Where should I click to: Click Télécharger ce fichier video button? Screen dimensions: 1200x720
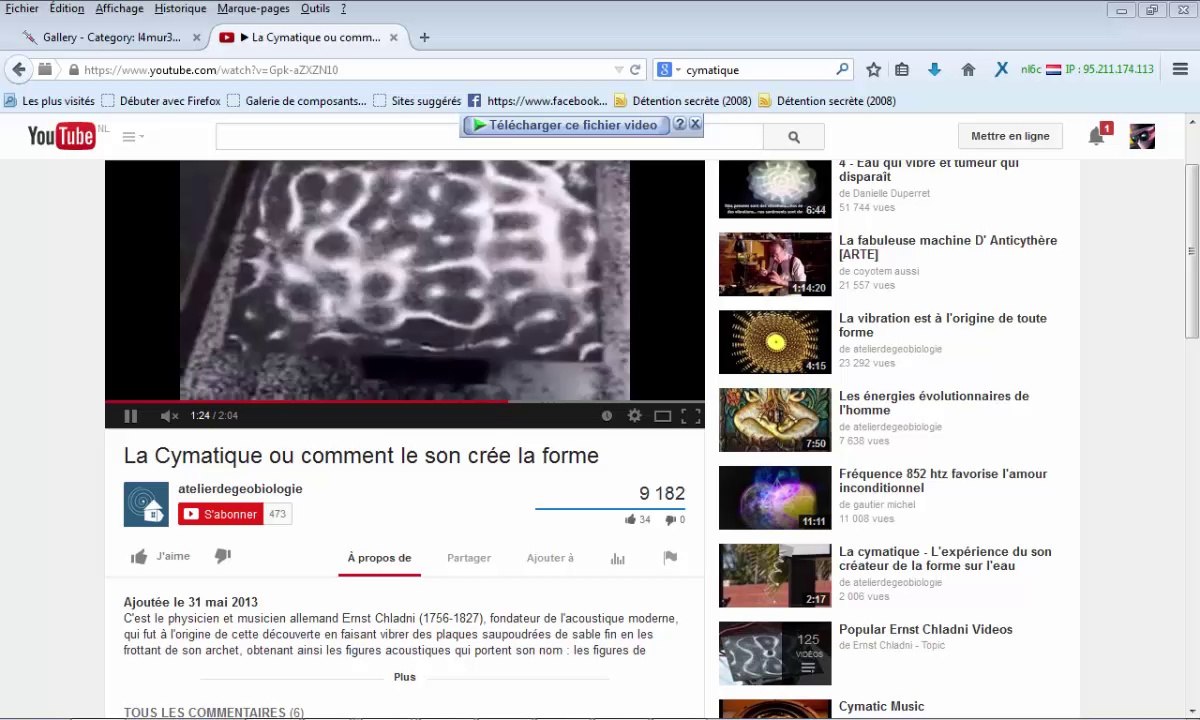point(565,125)
